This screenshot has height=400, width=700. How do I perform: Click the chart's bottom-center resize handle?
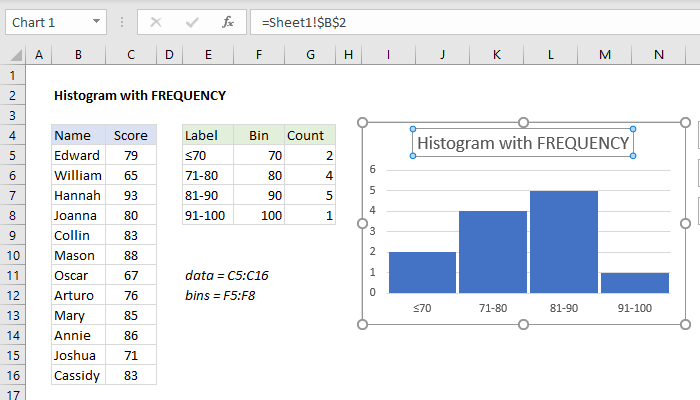pyautogui.click(x=524, y=325)
